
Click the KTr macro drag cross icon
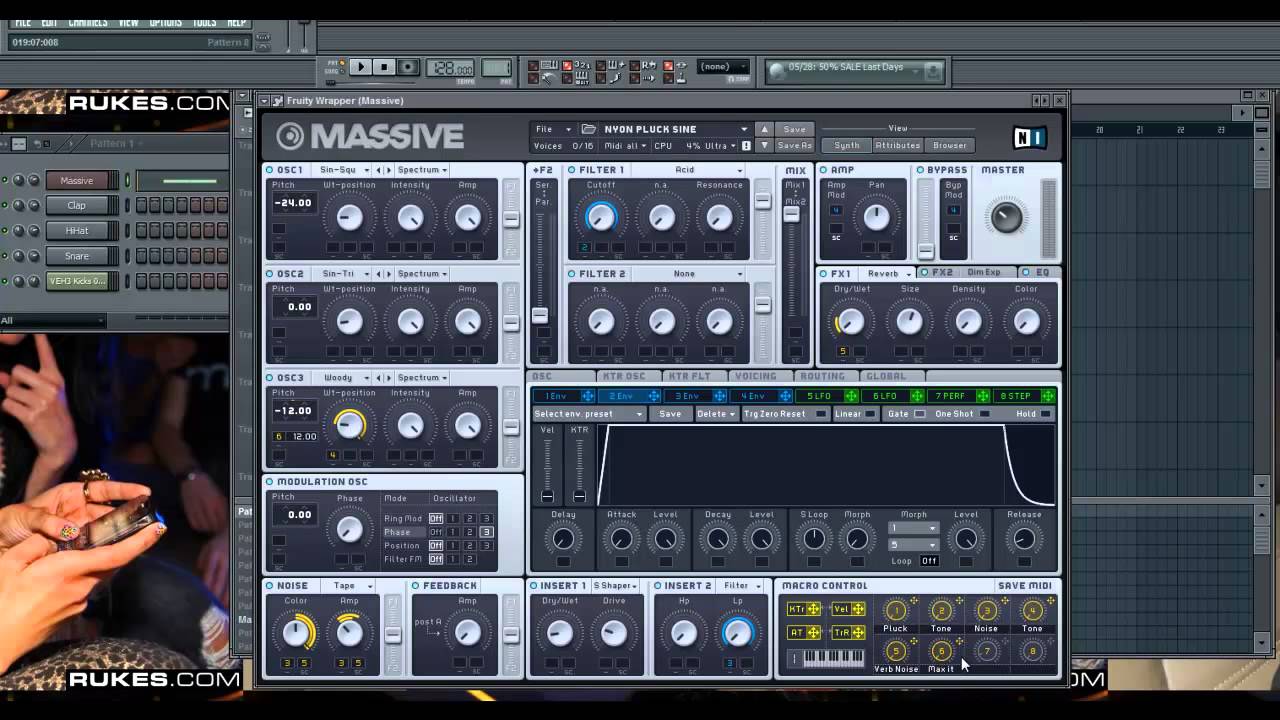tap(813, 609)
